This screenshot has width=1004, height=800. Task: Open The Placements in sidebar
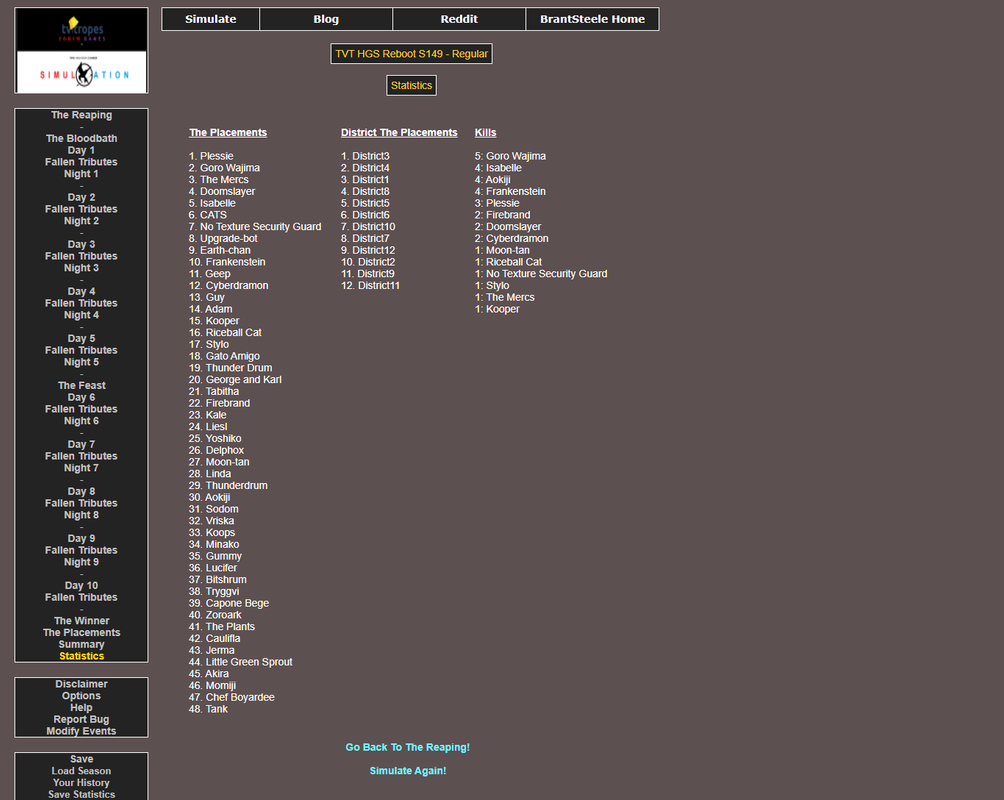[x=81, y=633]
